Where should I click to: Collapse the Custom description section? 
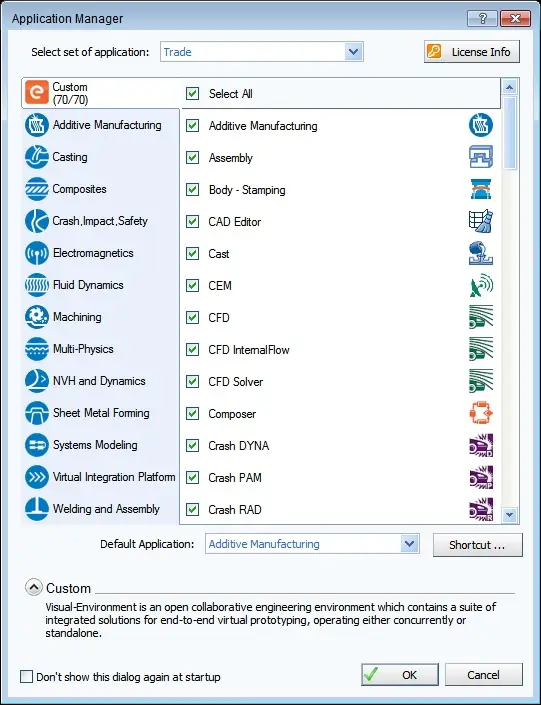[34, 587]
